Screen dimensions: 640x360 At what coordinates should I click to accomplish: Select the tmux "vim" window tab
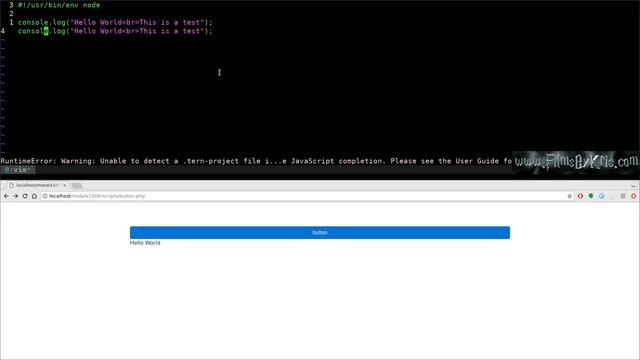(18, 170)
